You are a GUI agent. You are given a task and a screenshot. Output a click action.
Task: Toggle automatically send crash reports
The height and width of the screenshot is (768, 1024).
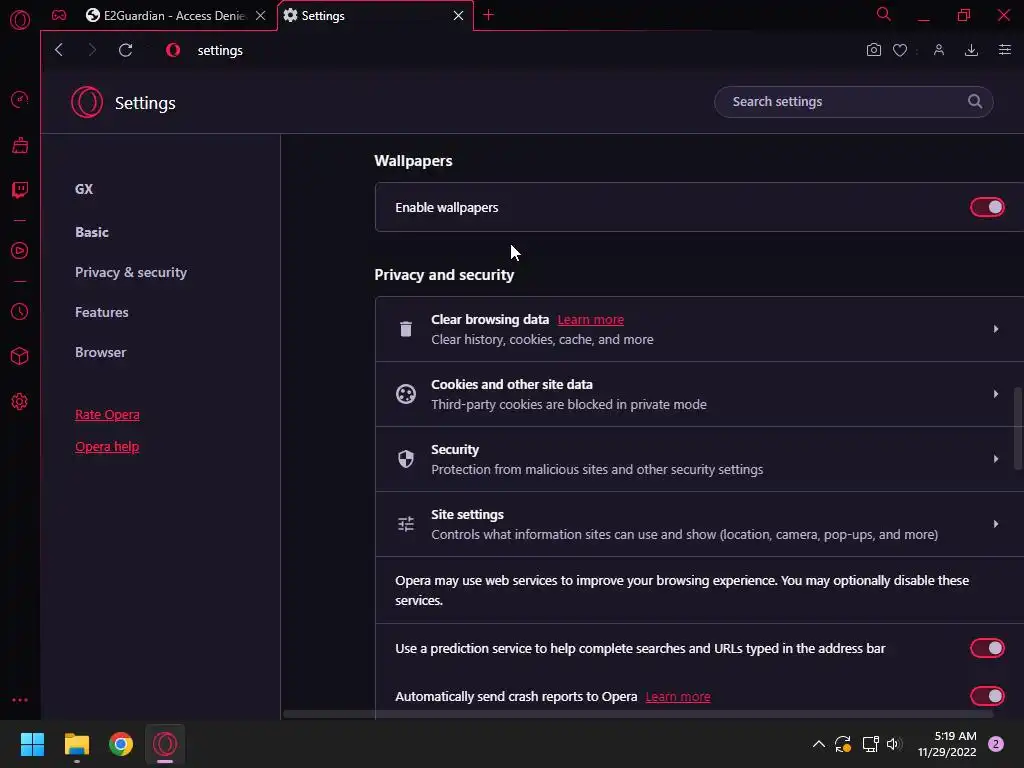point(987,696)
